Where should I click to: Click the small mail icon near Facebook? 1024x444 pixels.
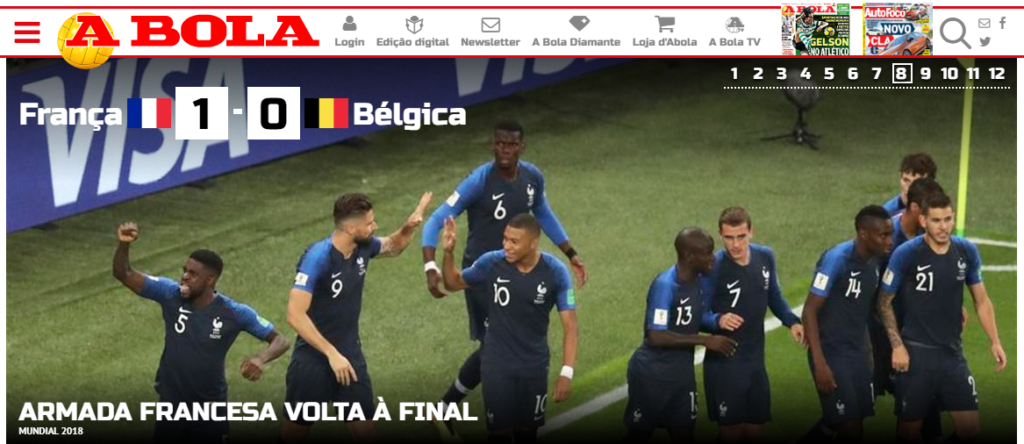tap(984, 24)
